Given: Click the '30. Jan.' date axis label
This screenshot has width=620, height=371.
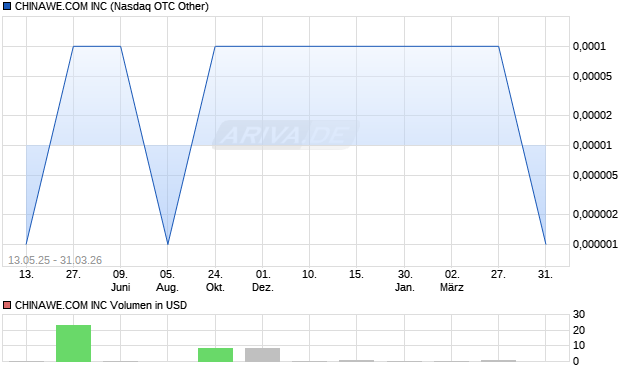Looking at the screenshot, I should click(405, 280).
